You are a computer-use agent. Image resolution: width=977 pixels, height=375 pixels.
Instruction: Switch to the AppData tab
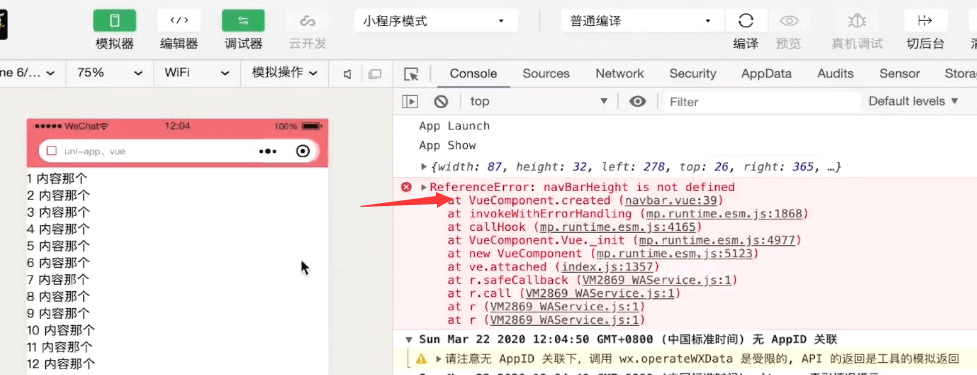(x=766, y=74)
